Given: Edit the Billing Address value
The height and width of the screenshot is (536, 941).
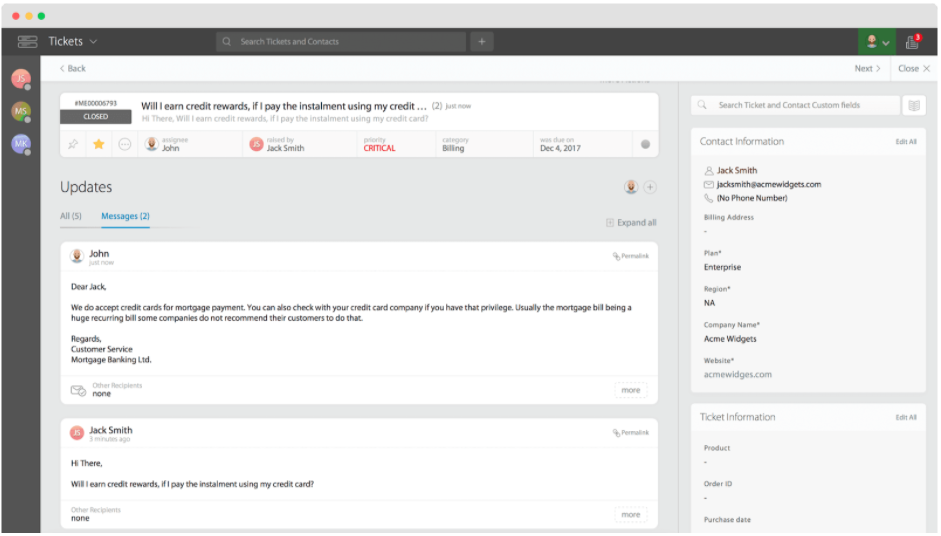Looking at the screenshot, I should coord(706,232).
